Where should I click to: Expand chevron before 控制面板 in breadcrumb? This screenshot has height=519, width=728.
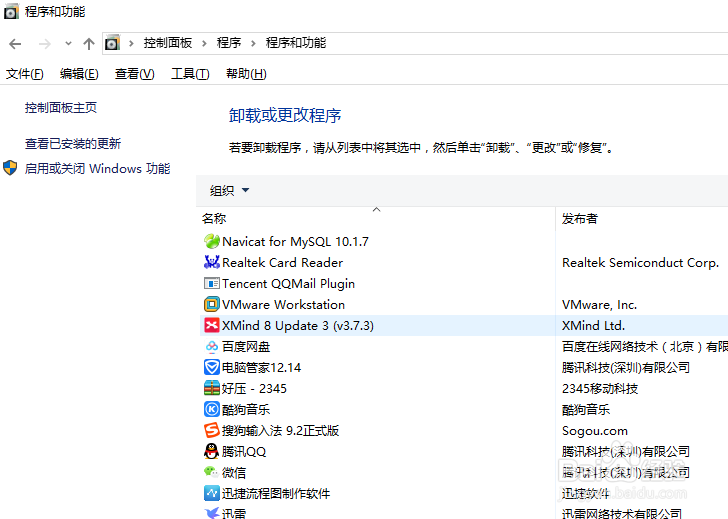[x=131, y=43]
